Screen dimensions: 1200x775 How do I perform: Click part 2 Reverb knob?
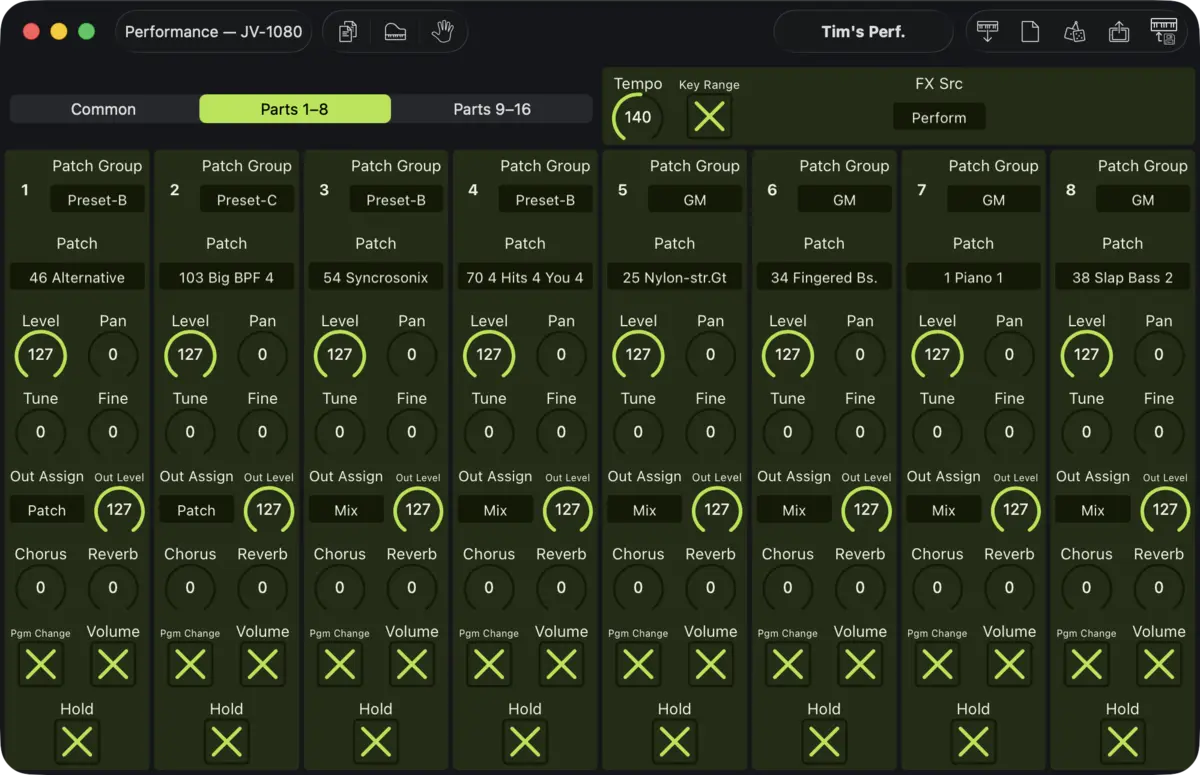[262, 587]
